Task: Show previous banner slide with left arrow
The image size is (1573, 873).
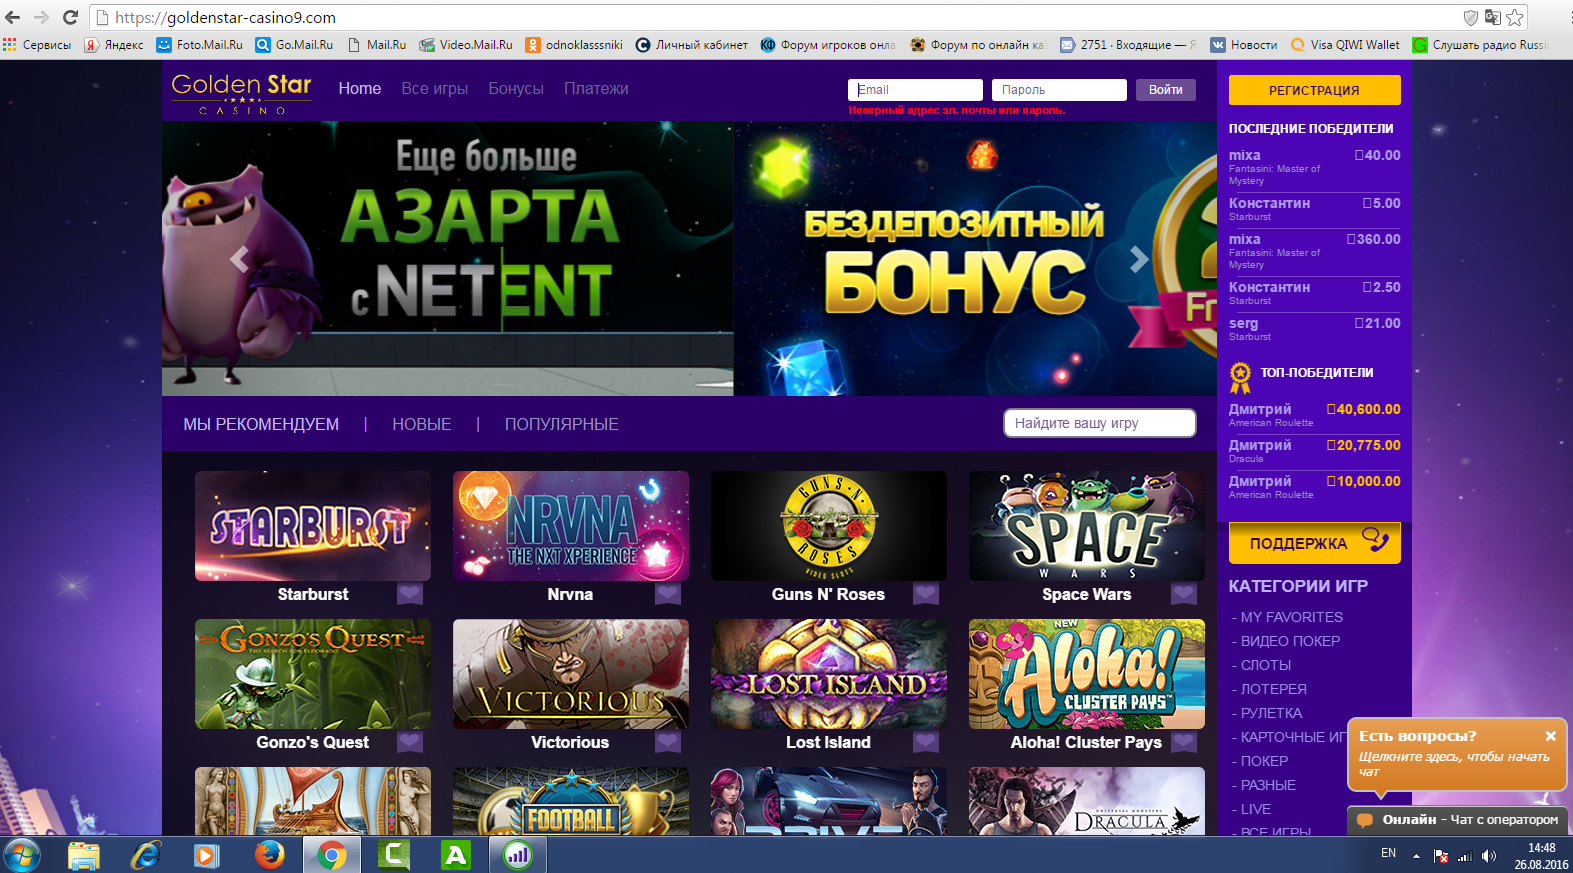Action: pos(239,260)
